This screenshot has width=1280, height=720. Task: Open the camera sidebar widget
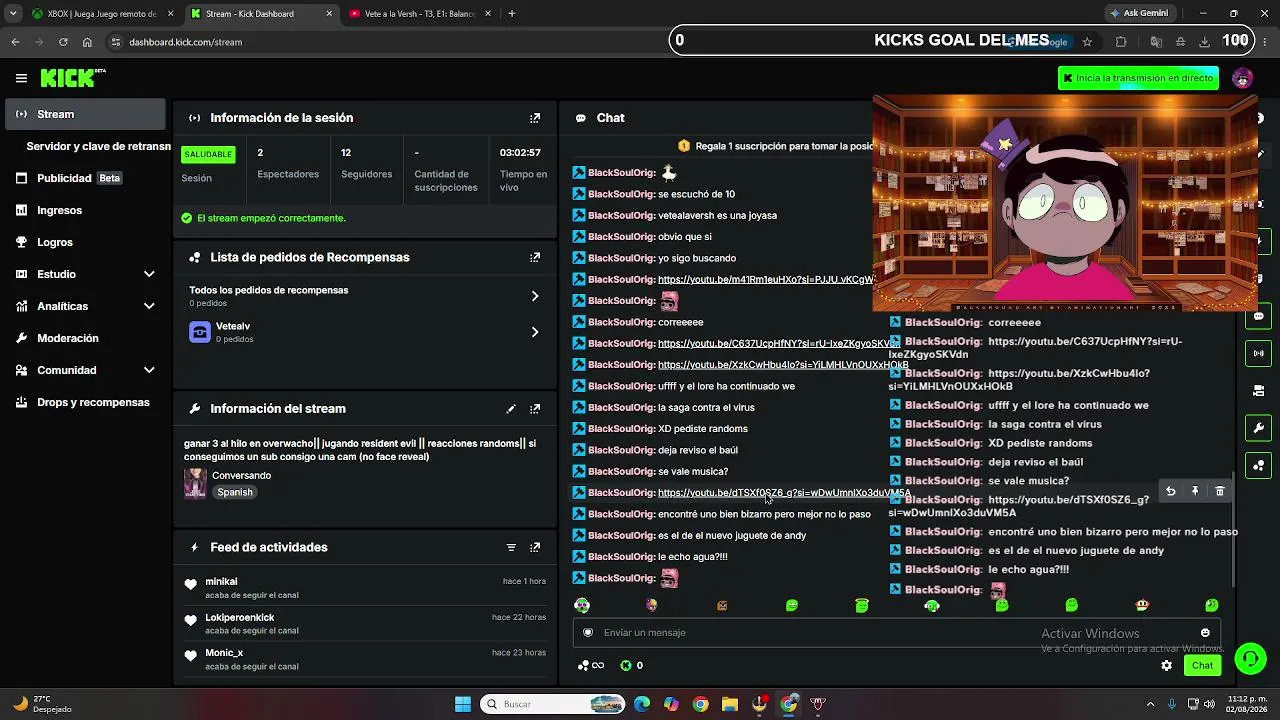[x=1258, y=390]
